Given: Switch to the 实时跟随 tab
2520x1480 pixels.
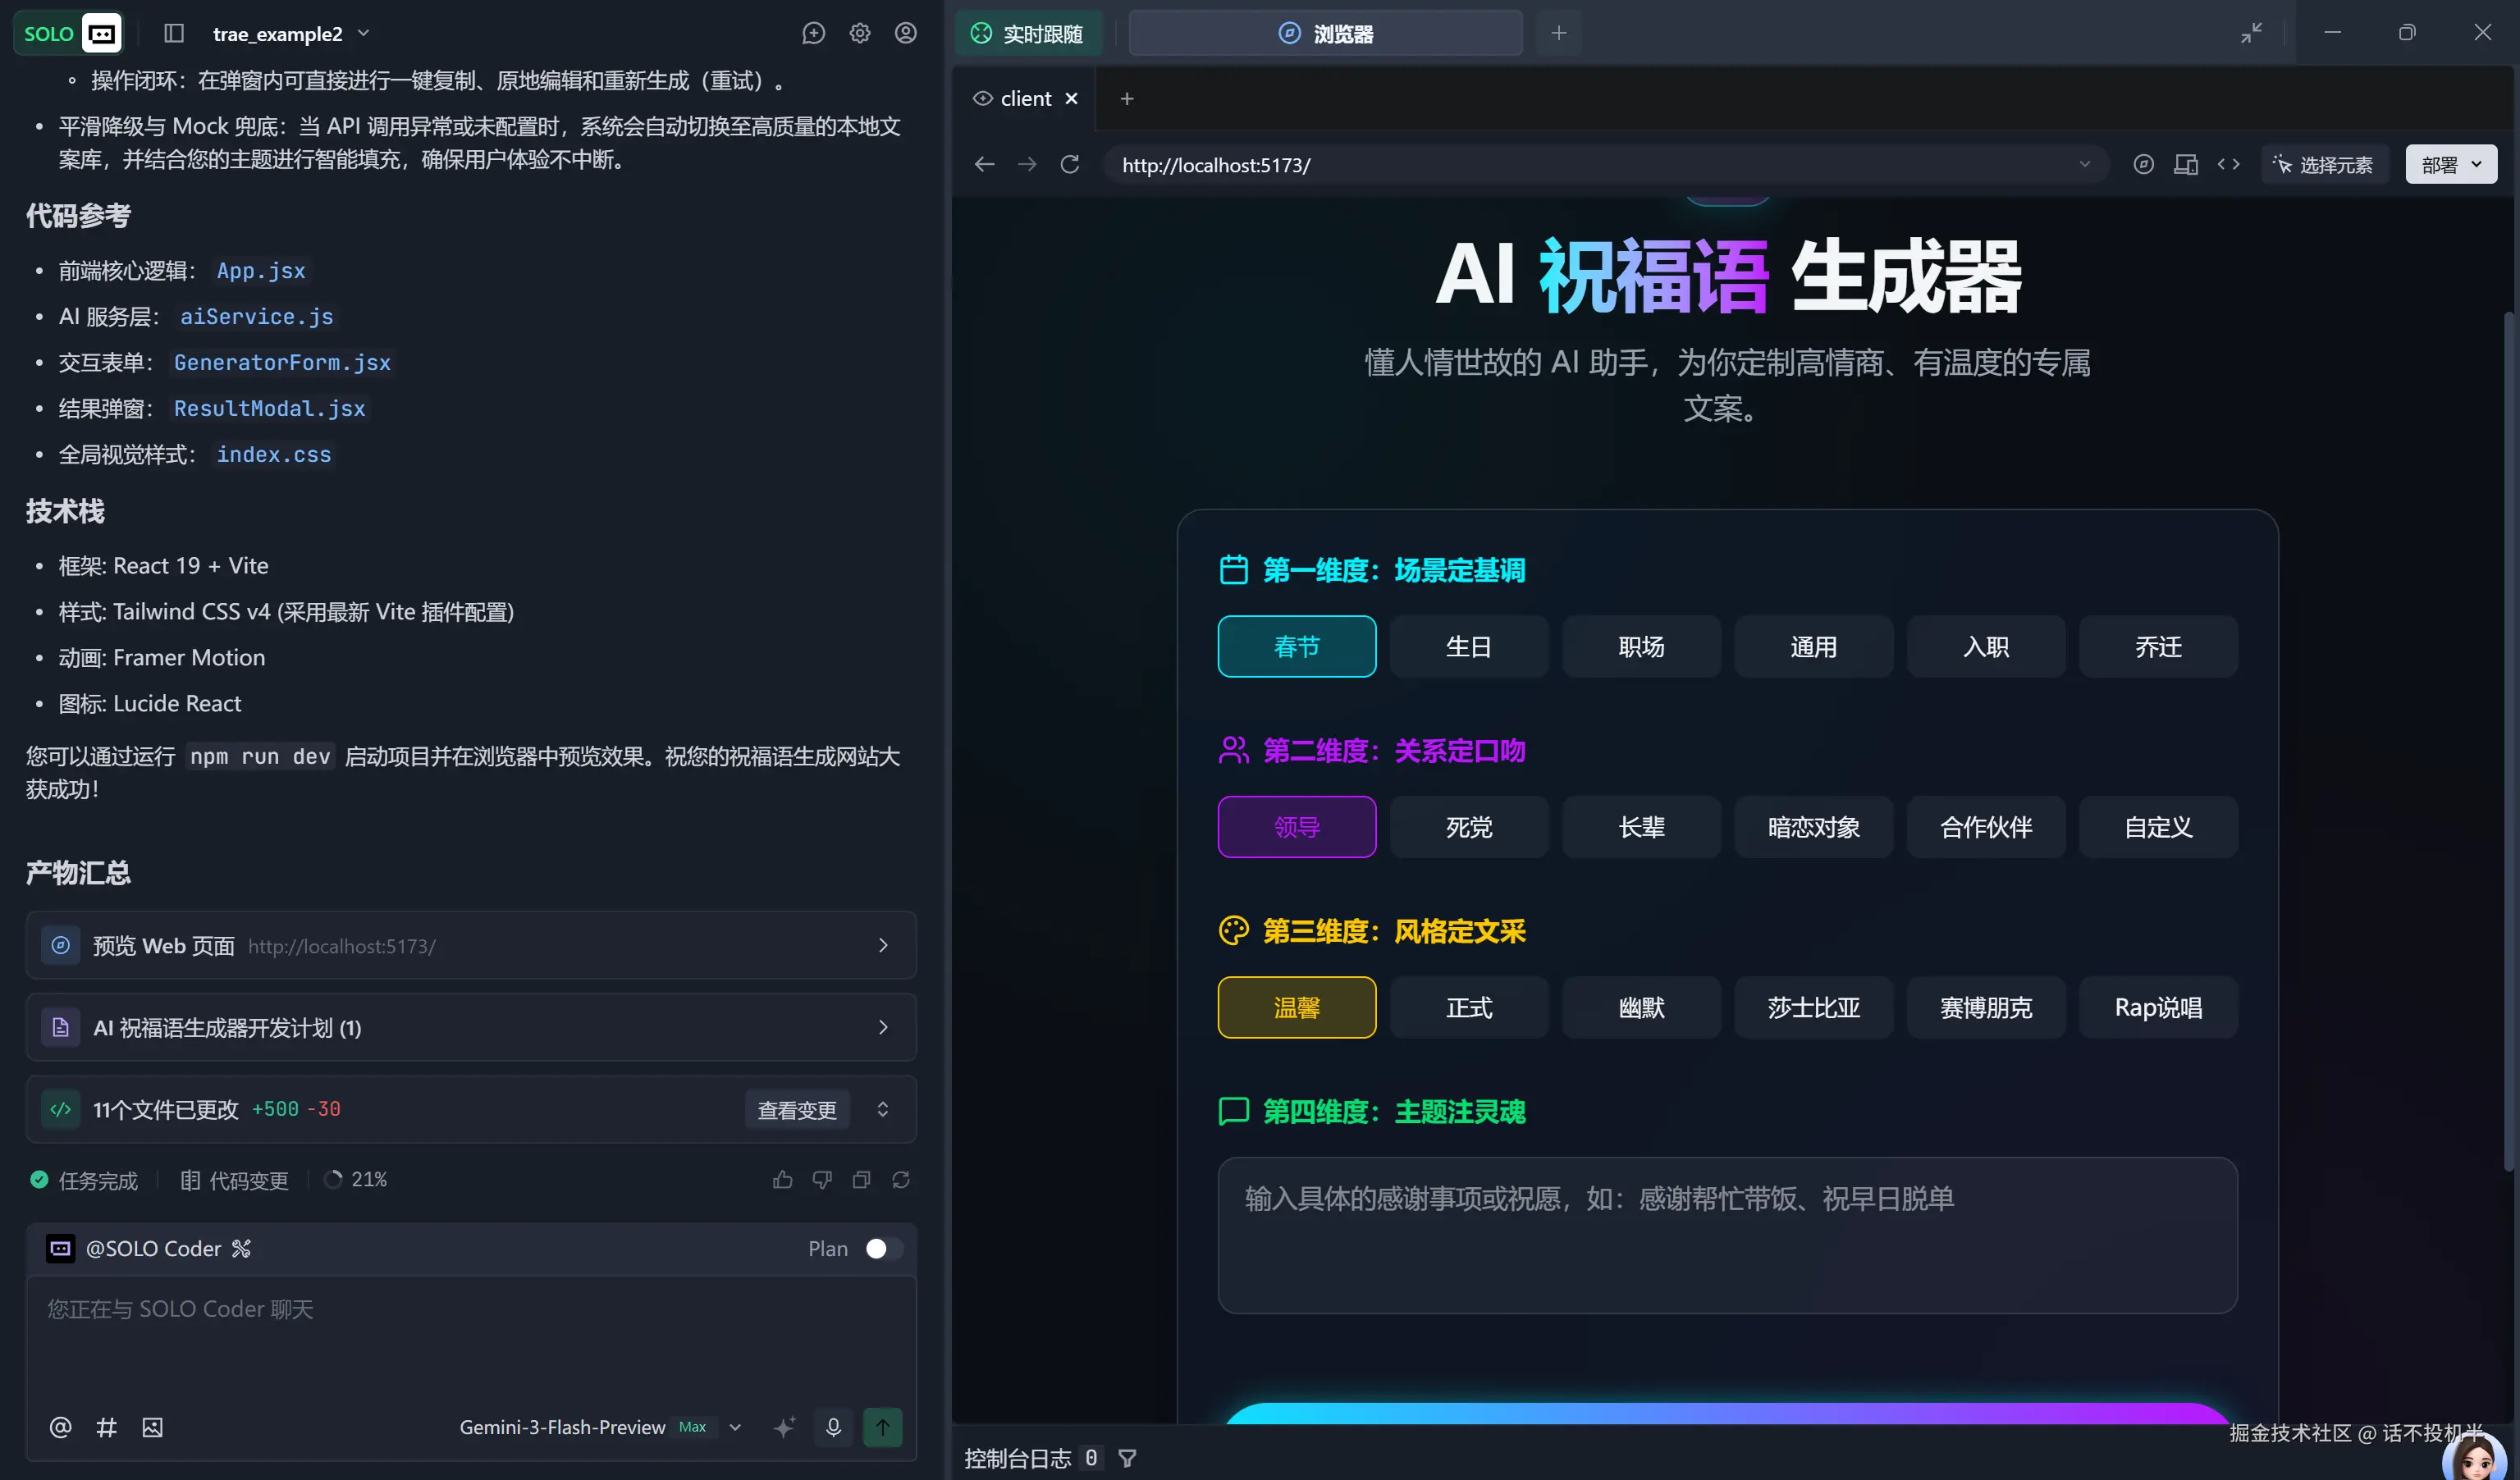Looking at the screenshot, I should tap(1028, 33).
